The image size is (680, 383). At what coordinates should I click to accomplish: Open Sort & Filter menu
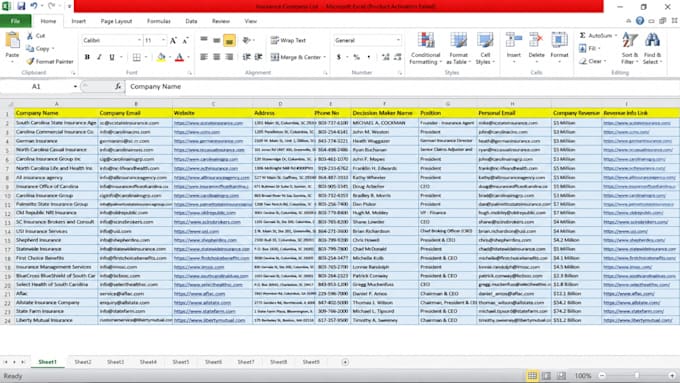coord(630,48)
